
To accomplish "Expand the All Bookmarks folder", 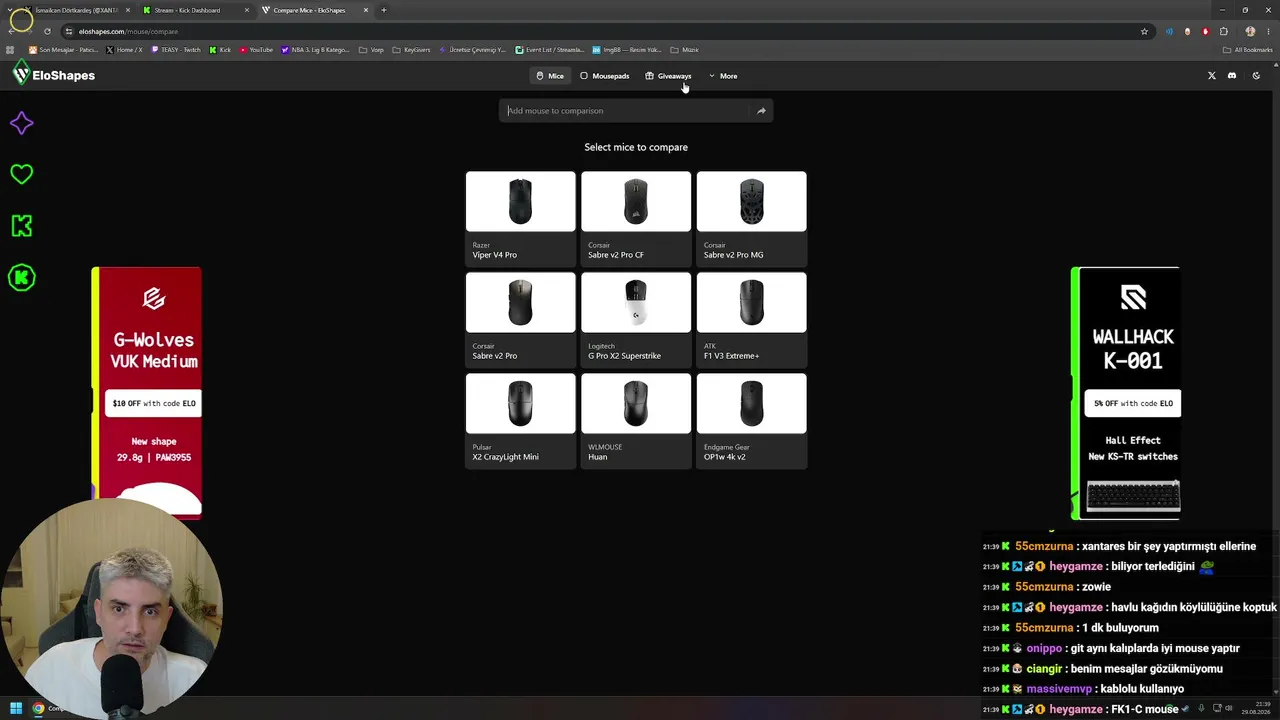I will click(1247, 50).
